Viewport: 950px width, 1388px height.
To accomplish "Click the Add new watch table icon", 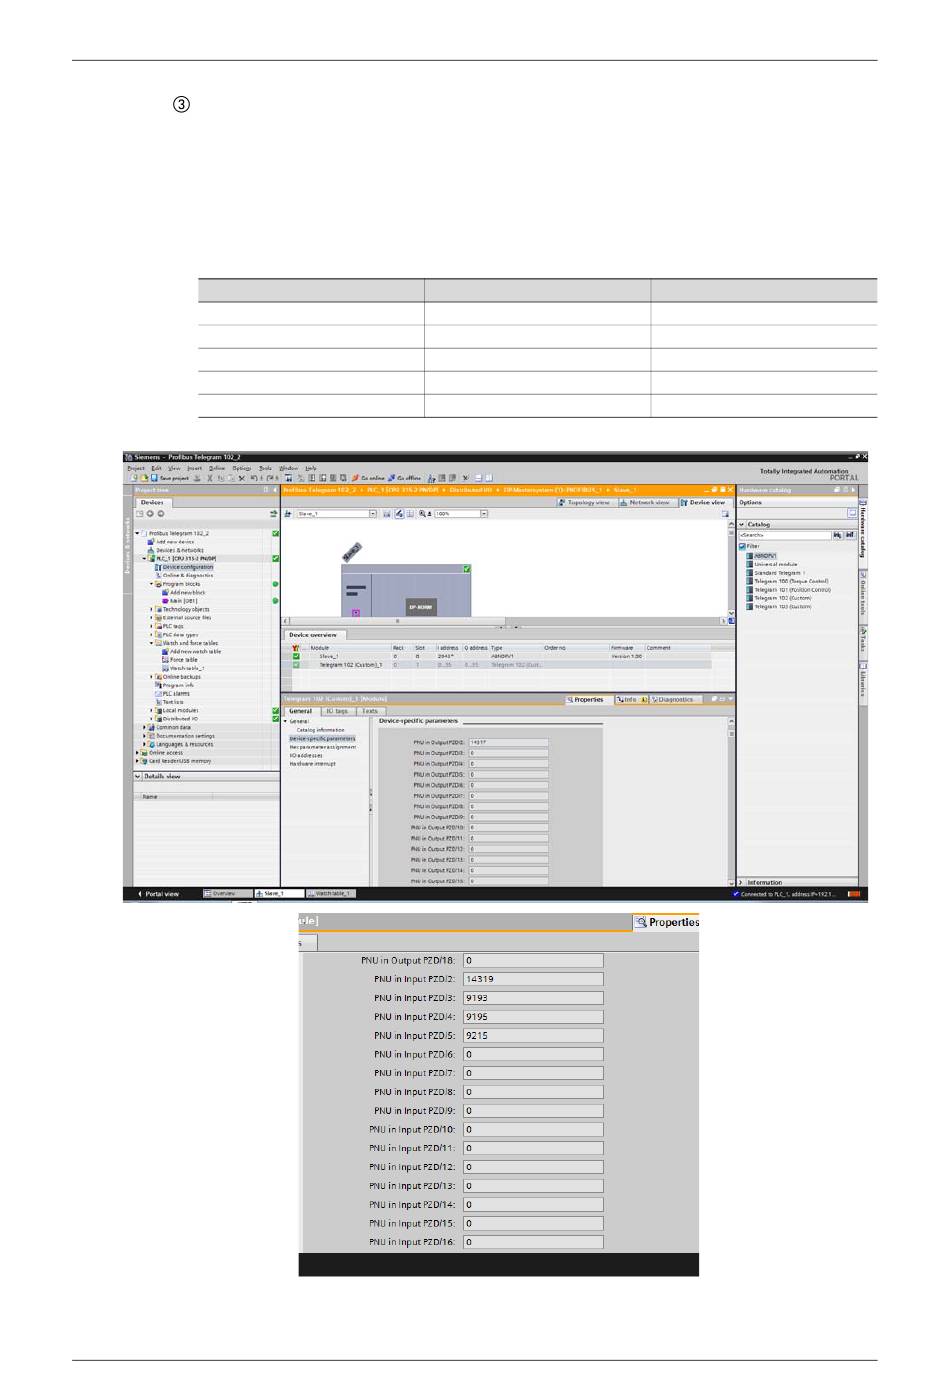I will pos(165,652).
